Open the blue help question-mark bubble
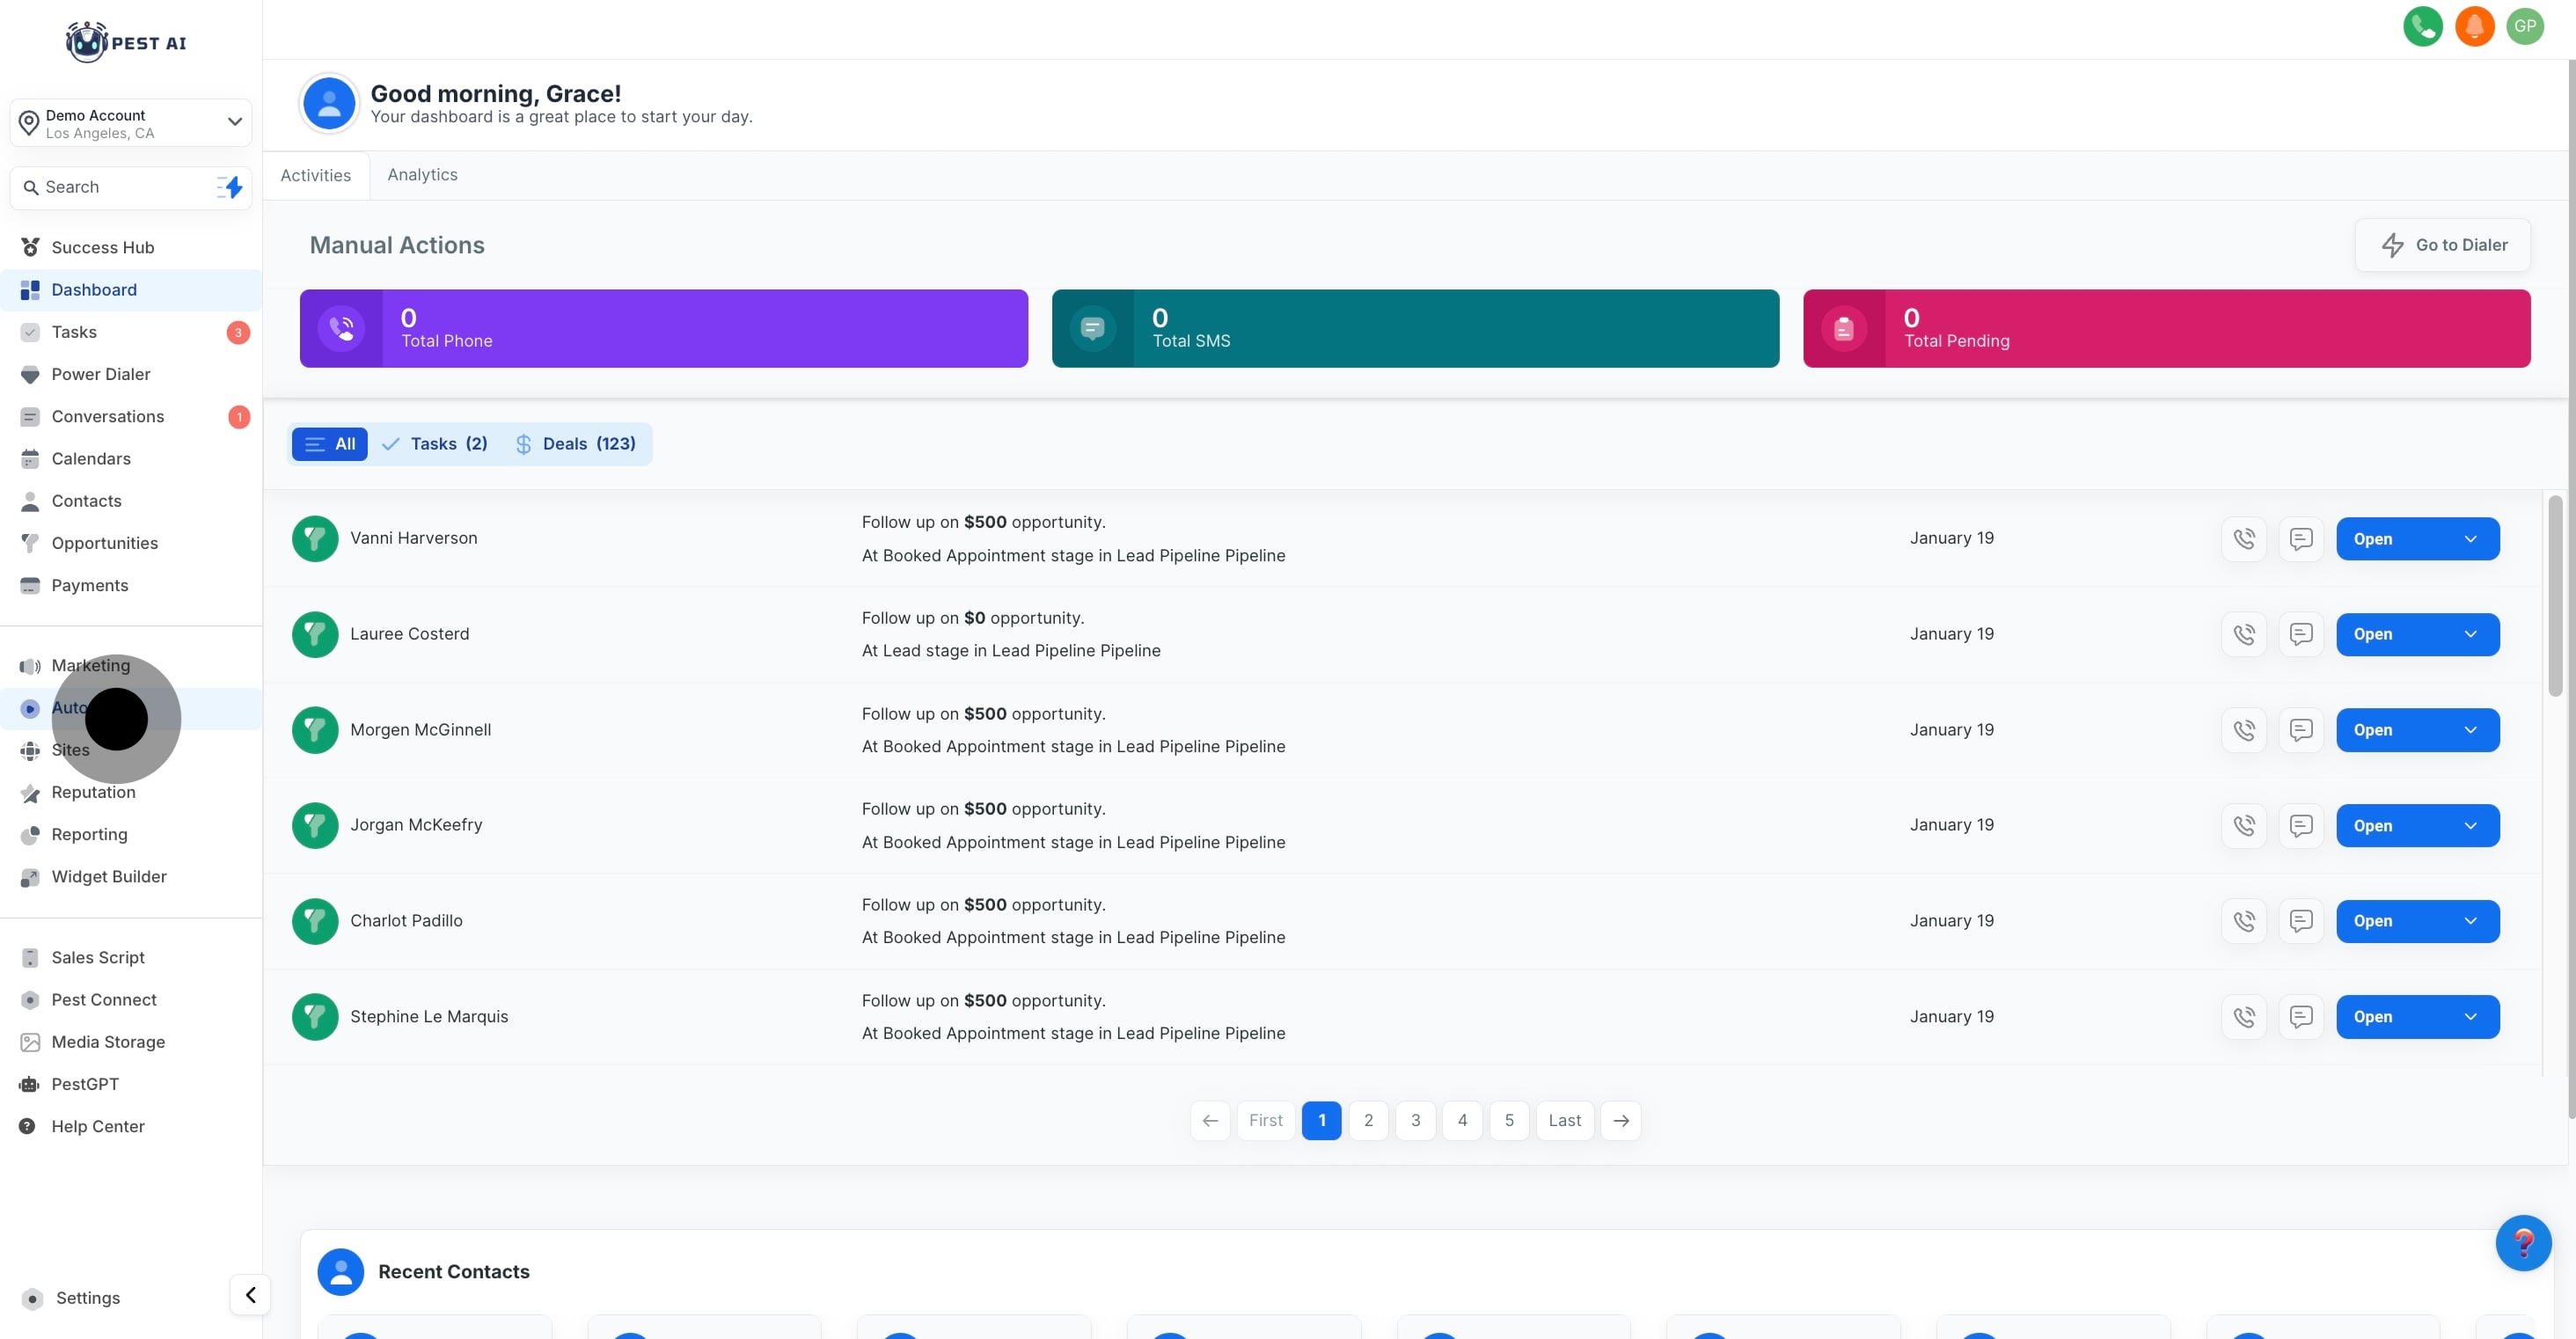The height and width of the screenshot is (1339, 2576). (x=2522, y=1243)
